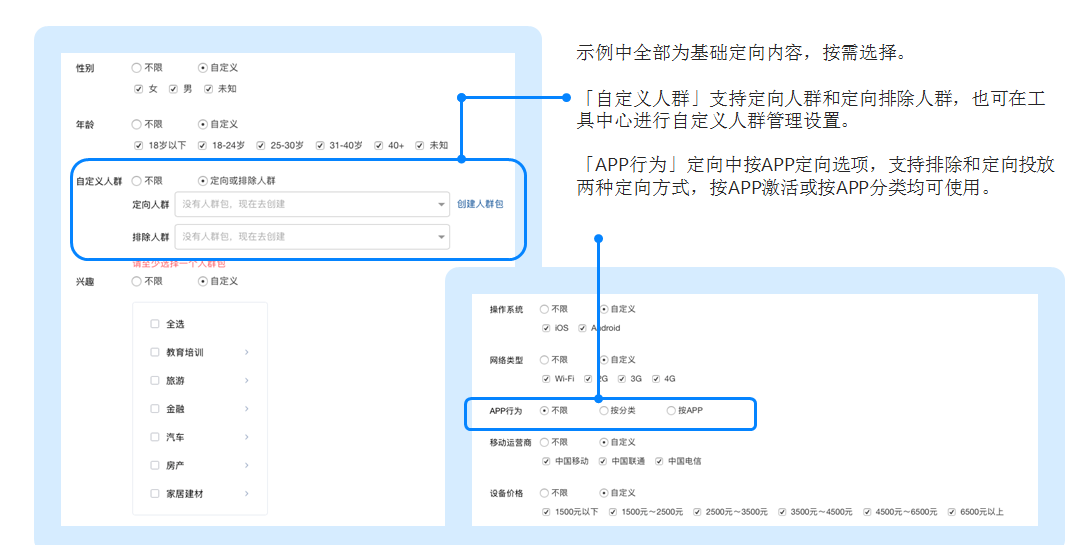1082x545 pixels.
Task: Open the 排除人群 dropdown arrow
Action: click(441, 237)
